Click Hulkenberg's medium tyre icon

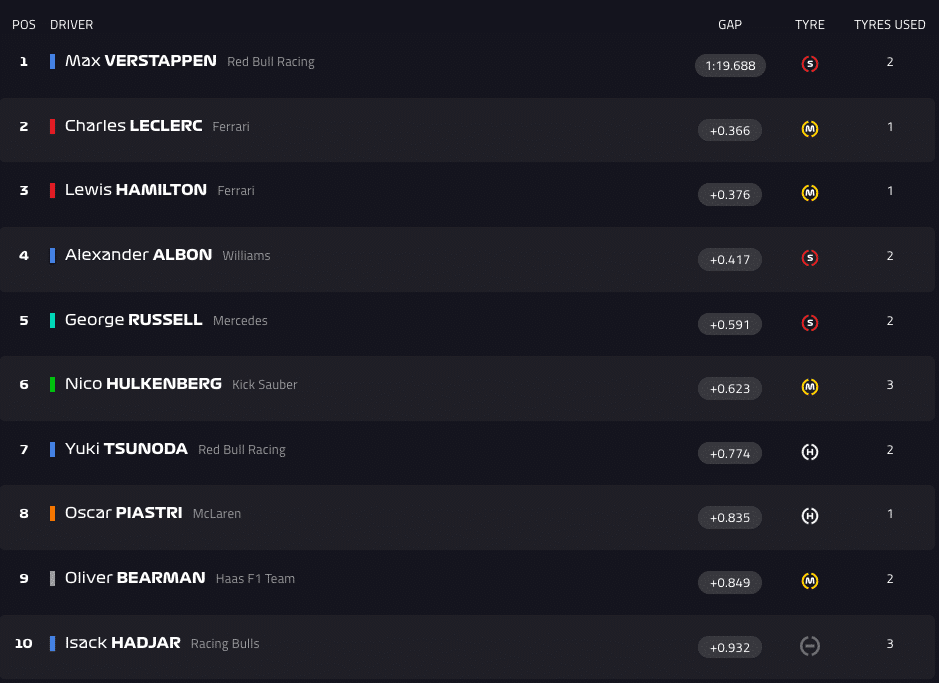coord(810,387)
